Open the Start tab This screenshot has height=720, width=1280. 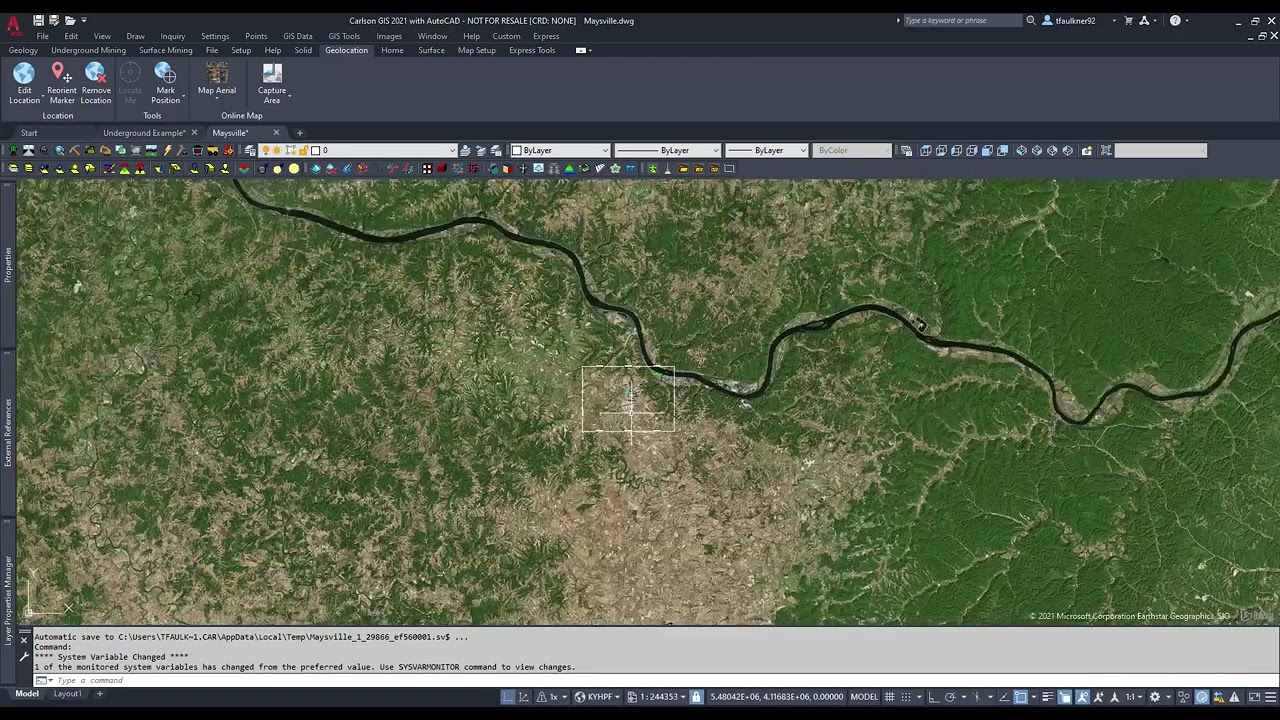[x=29, y=133]
